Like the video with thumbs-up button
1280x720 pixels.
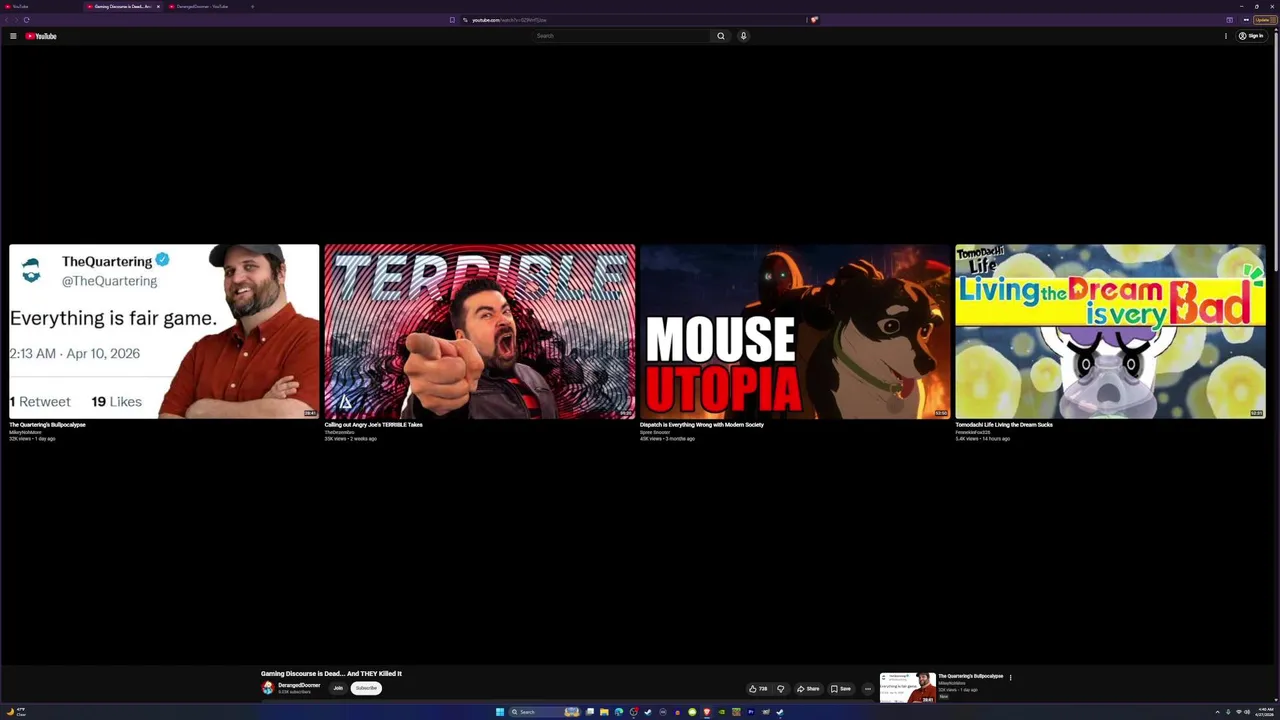click(758, 689)
